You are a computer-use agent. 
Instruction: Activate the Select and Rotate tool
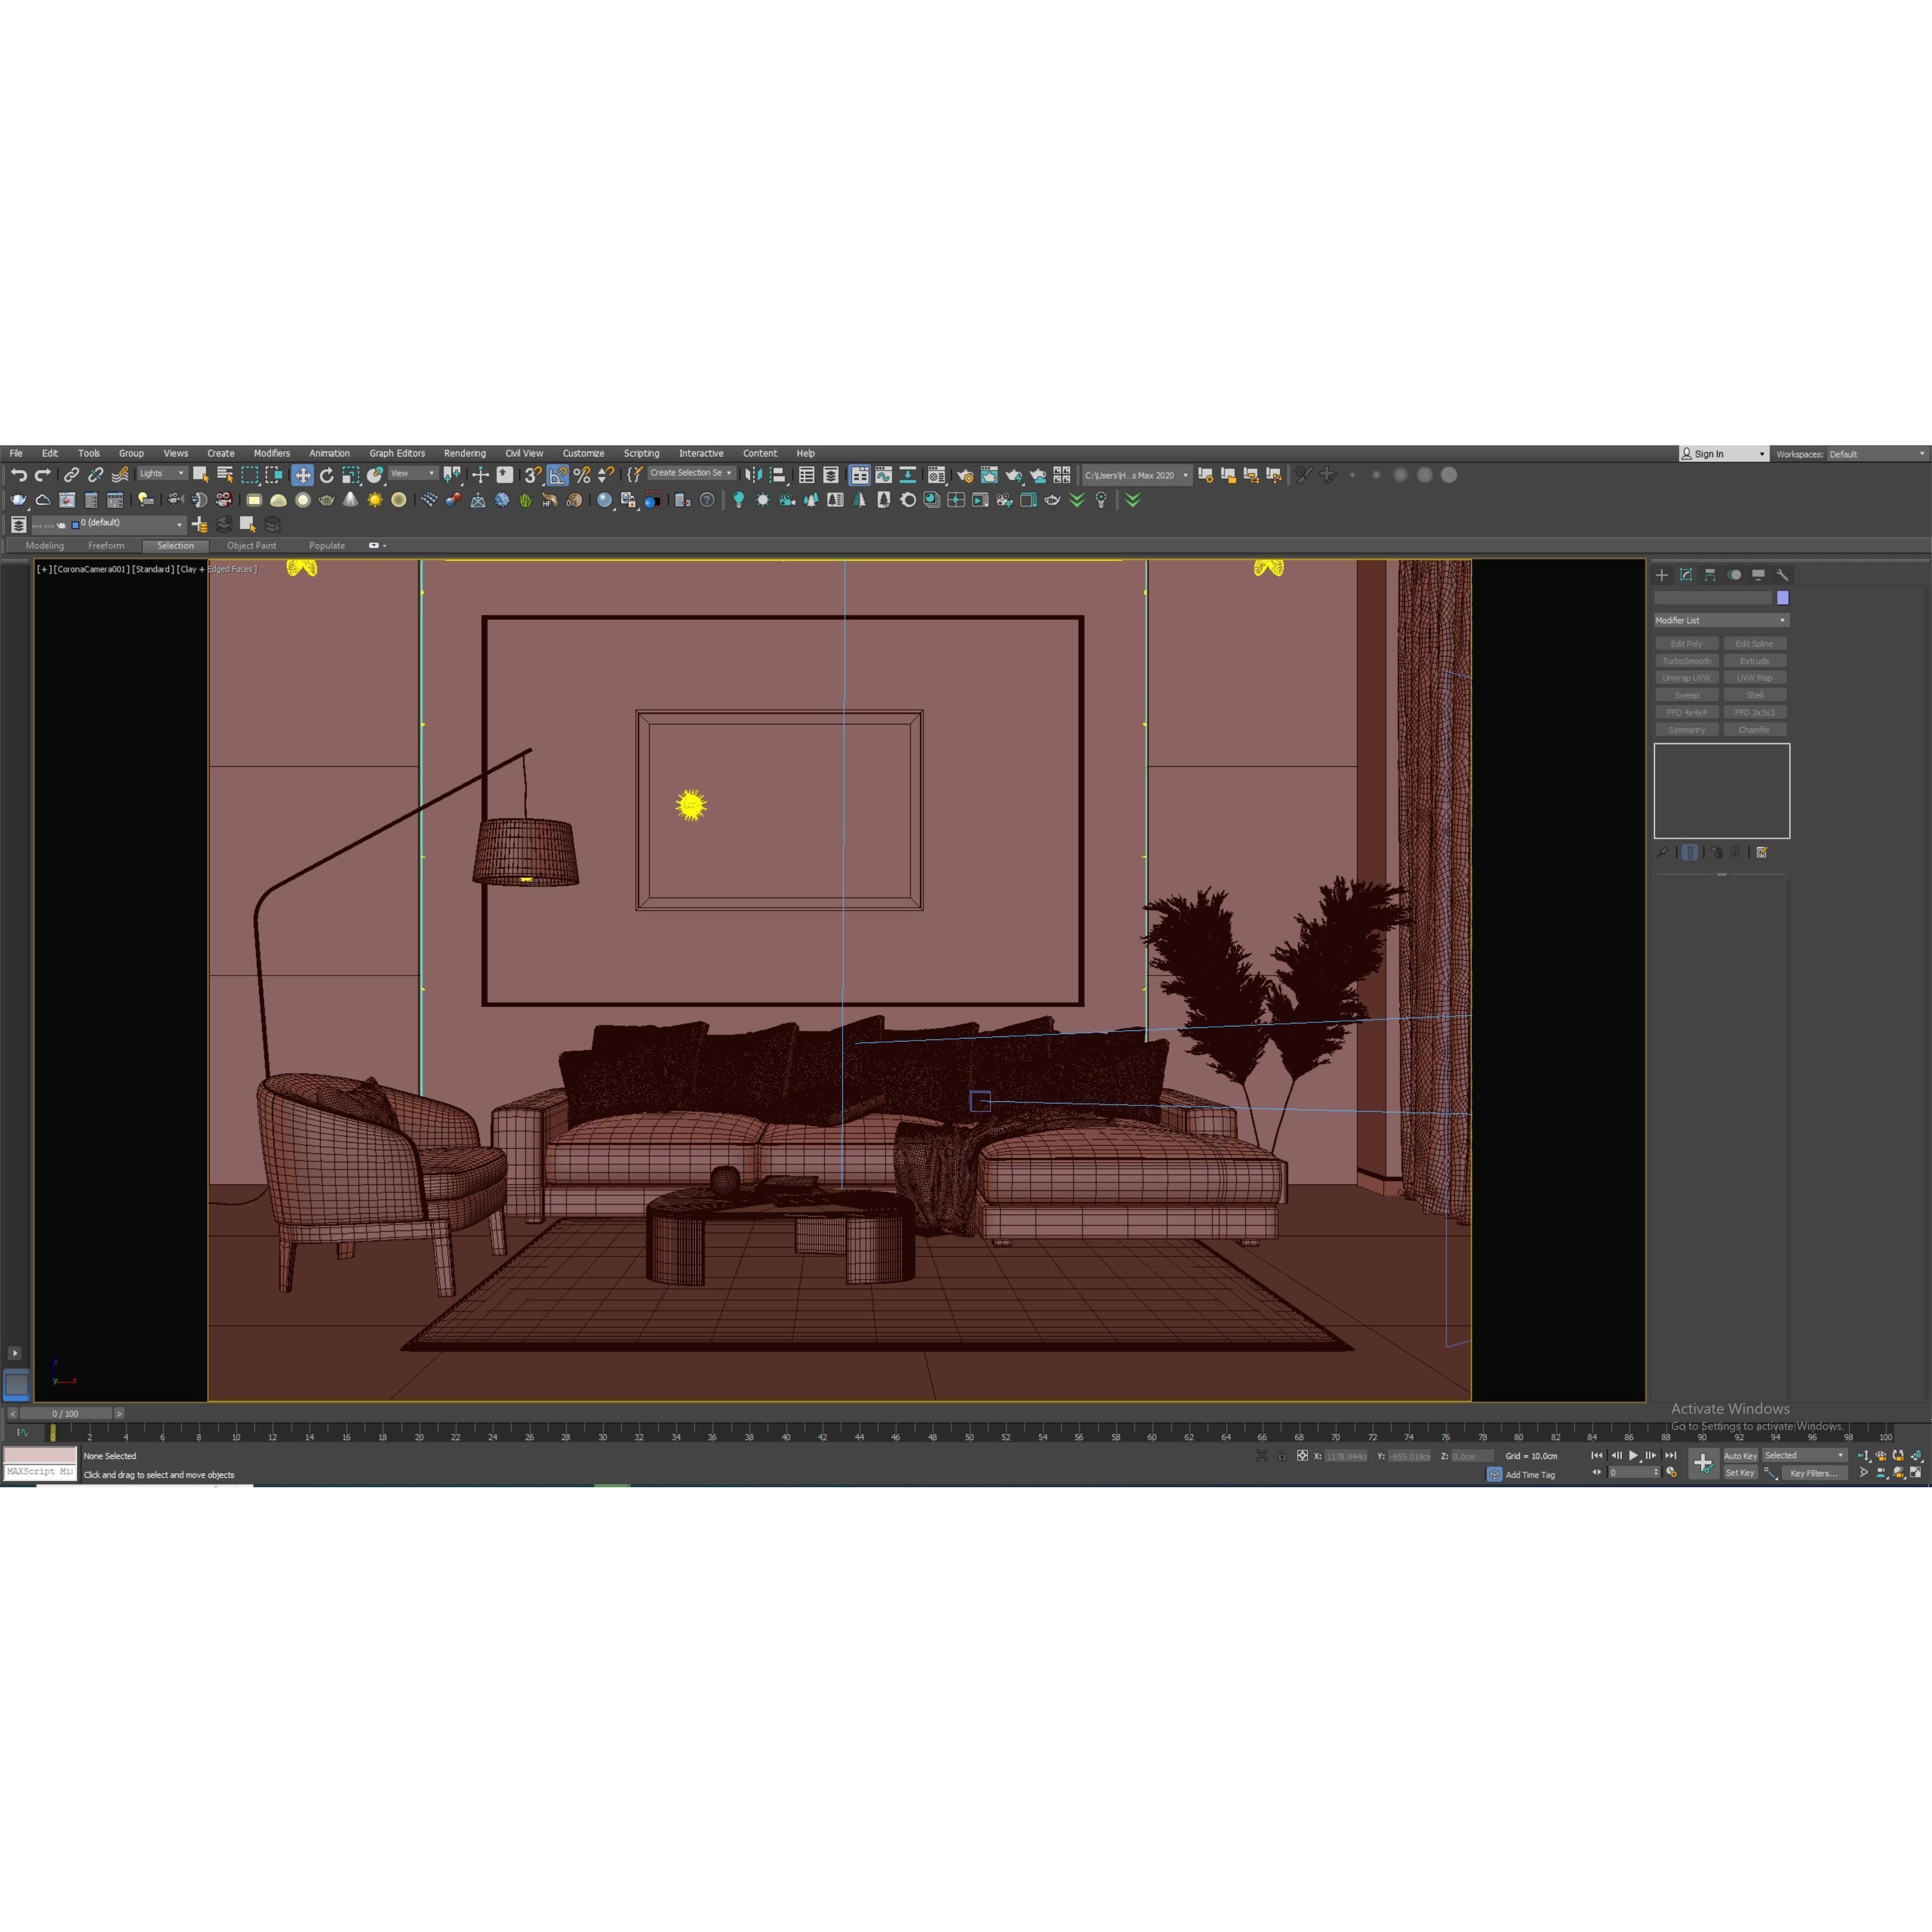(x=328, y=475)
